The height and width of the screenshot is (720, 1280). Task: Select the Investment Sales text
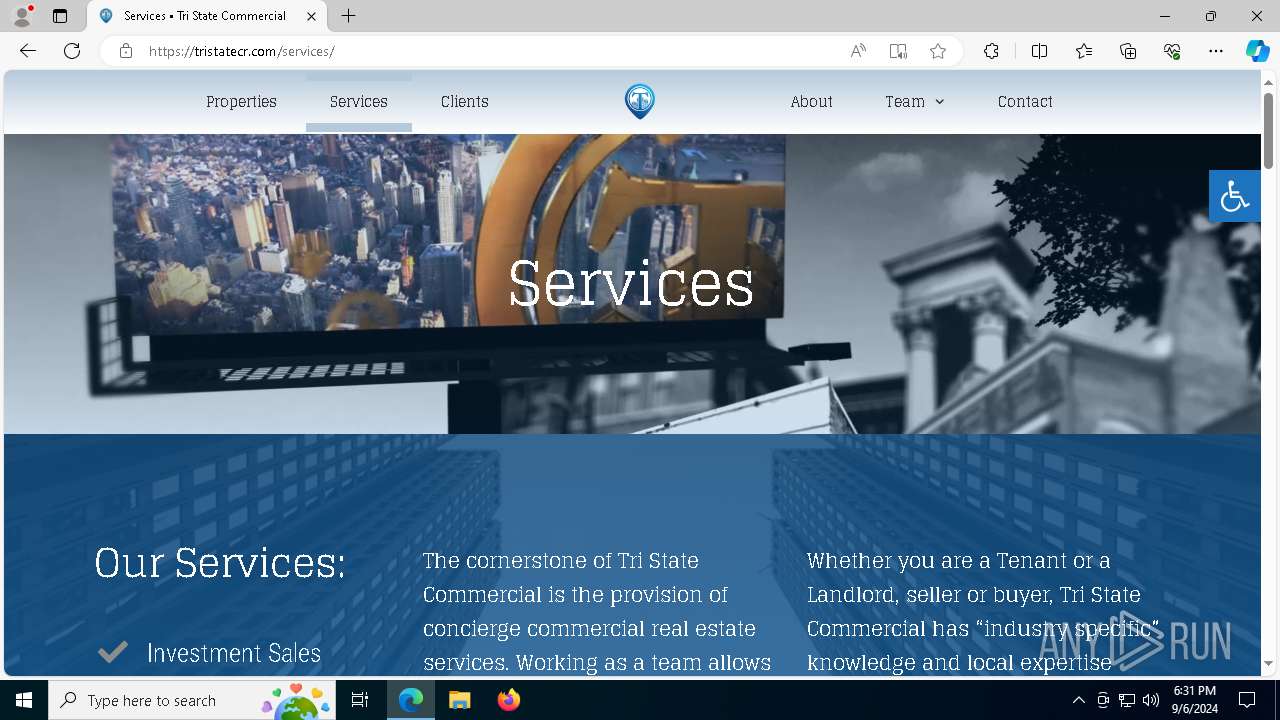pyautogui.click(x=234, y=653)
